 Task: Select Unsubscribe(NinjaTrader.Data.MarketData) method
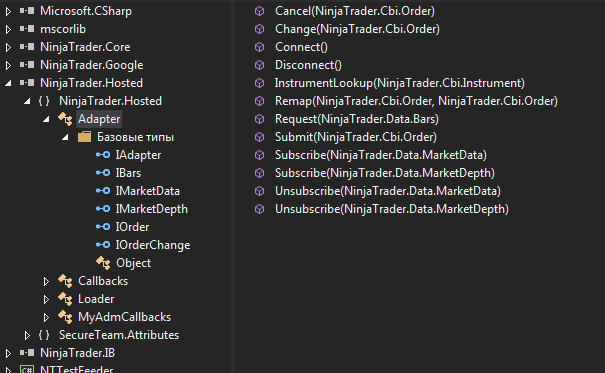[388, 191]
